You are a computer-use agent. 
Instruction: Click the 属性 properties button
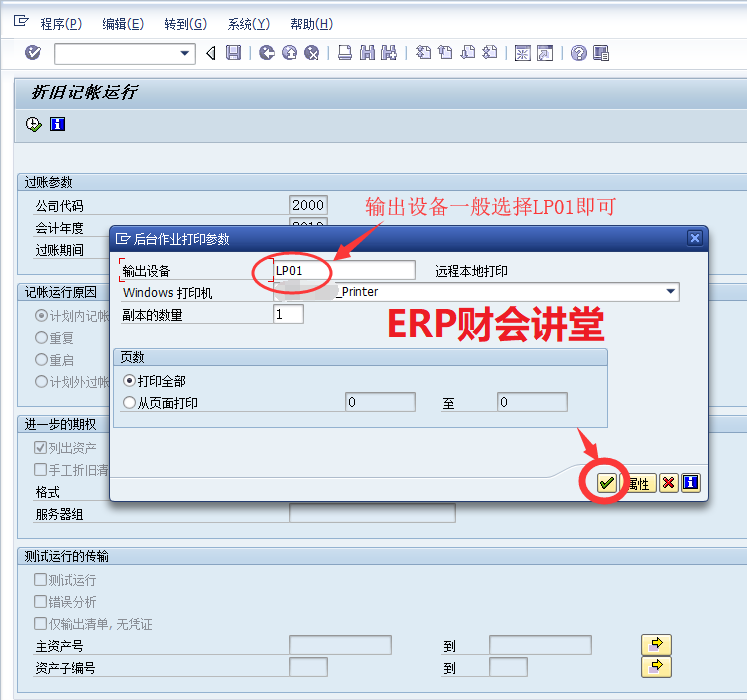(x=638, y=484)
